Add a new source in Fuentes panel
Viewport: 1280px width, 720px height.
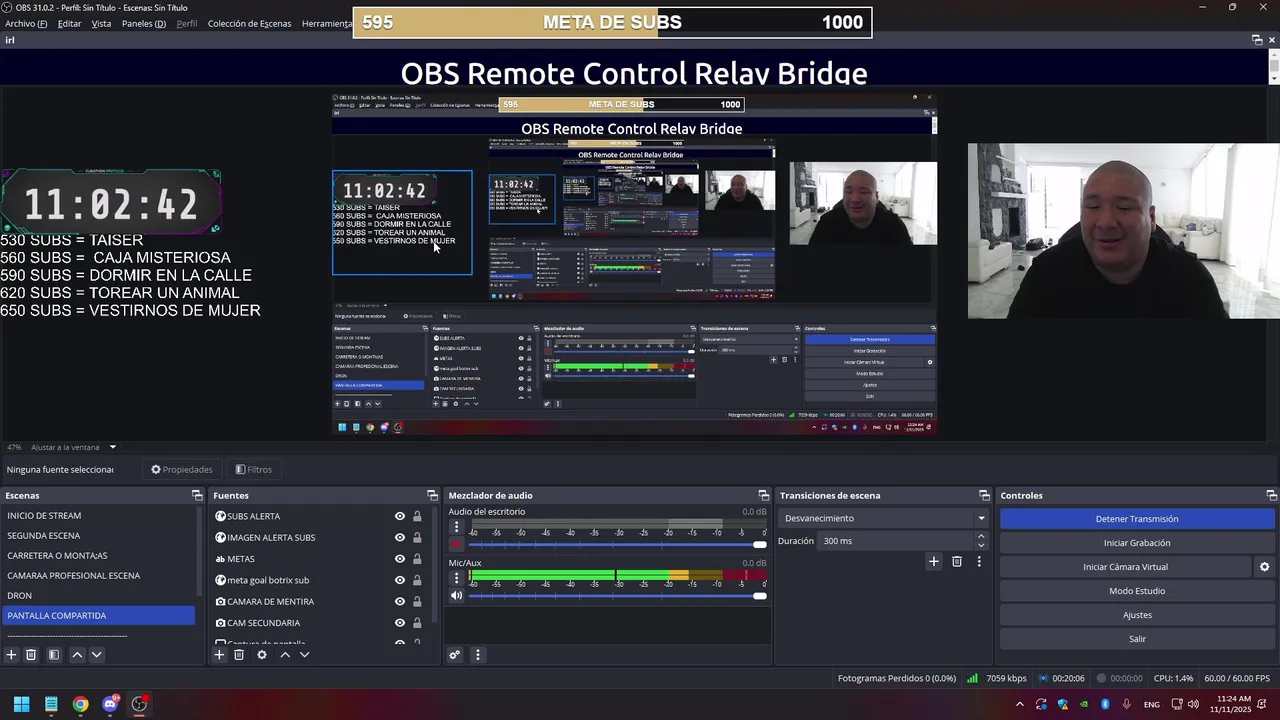(219, 655)
